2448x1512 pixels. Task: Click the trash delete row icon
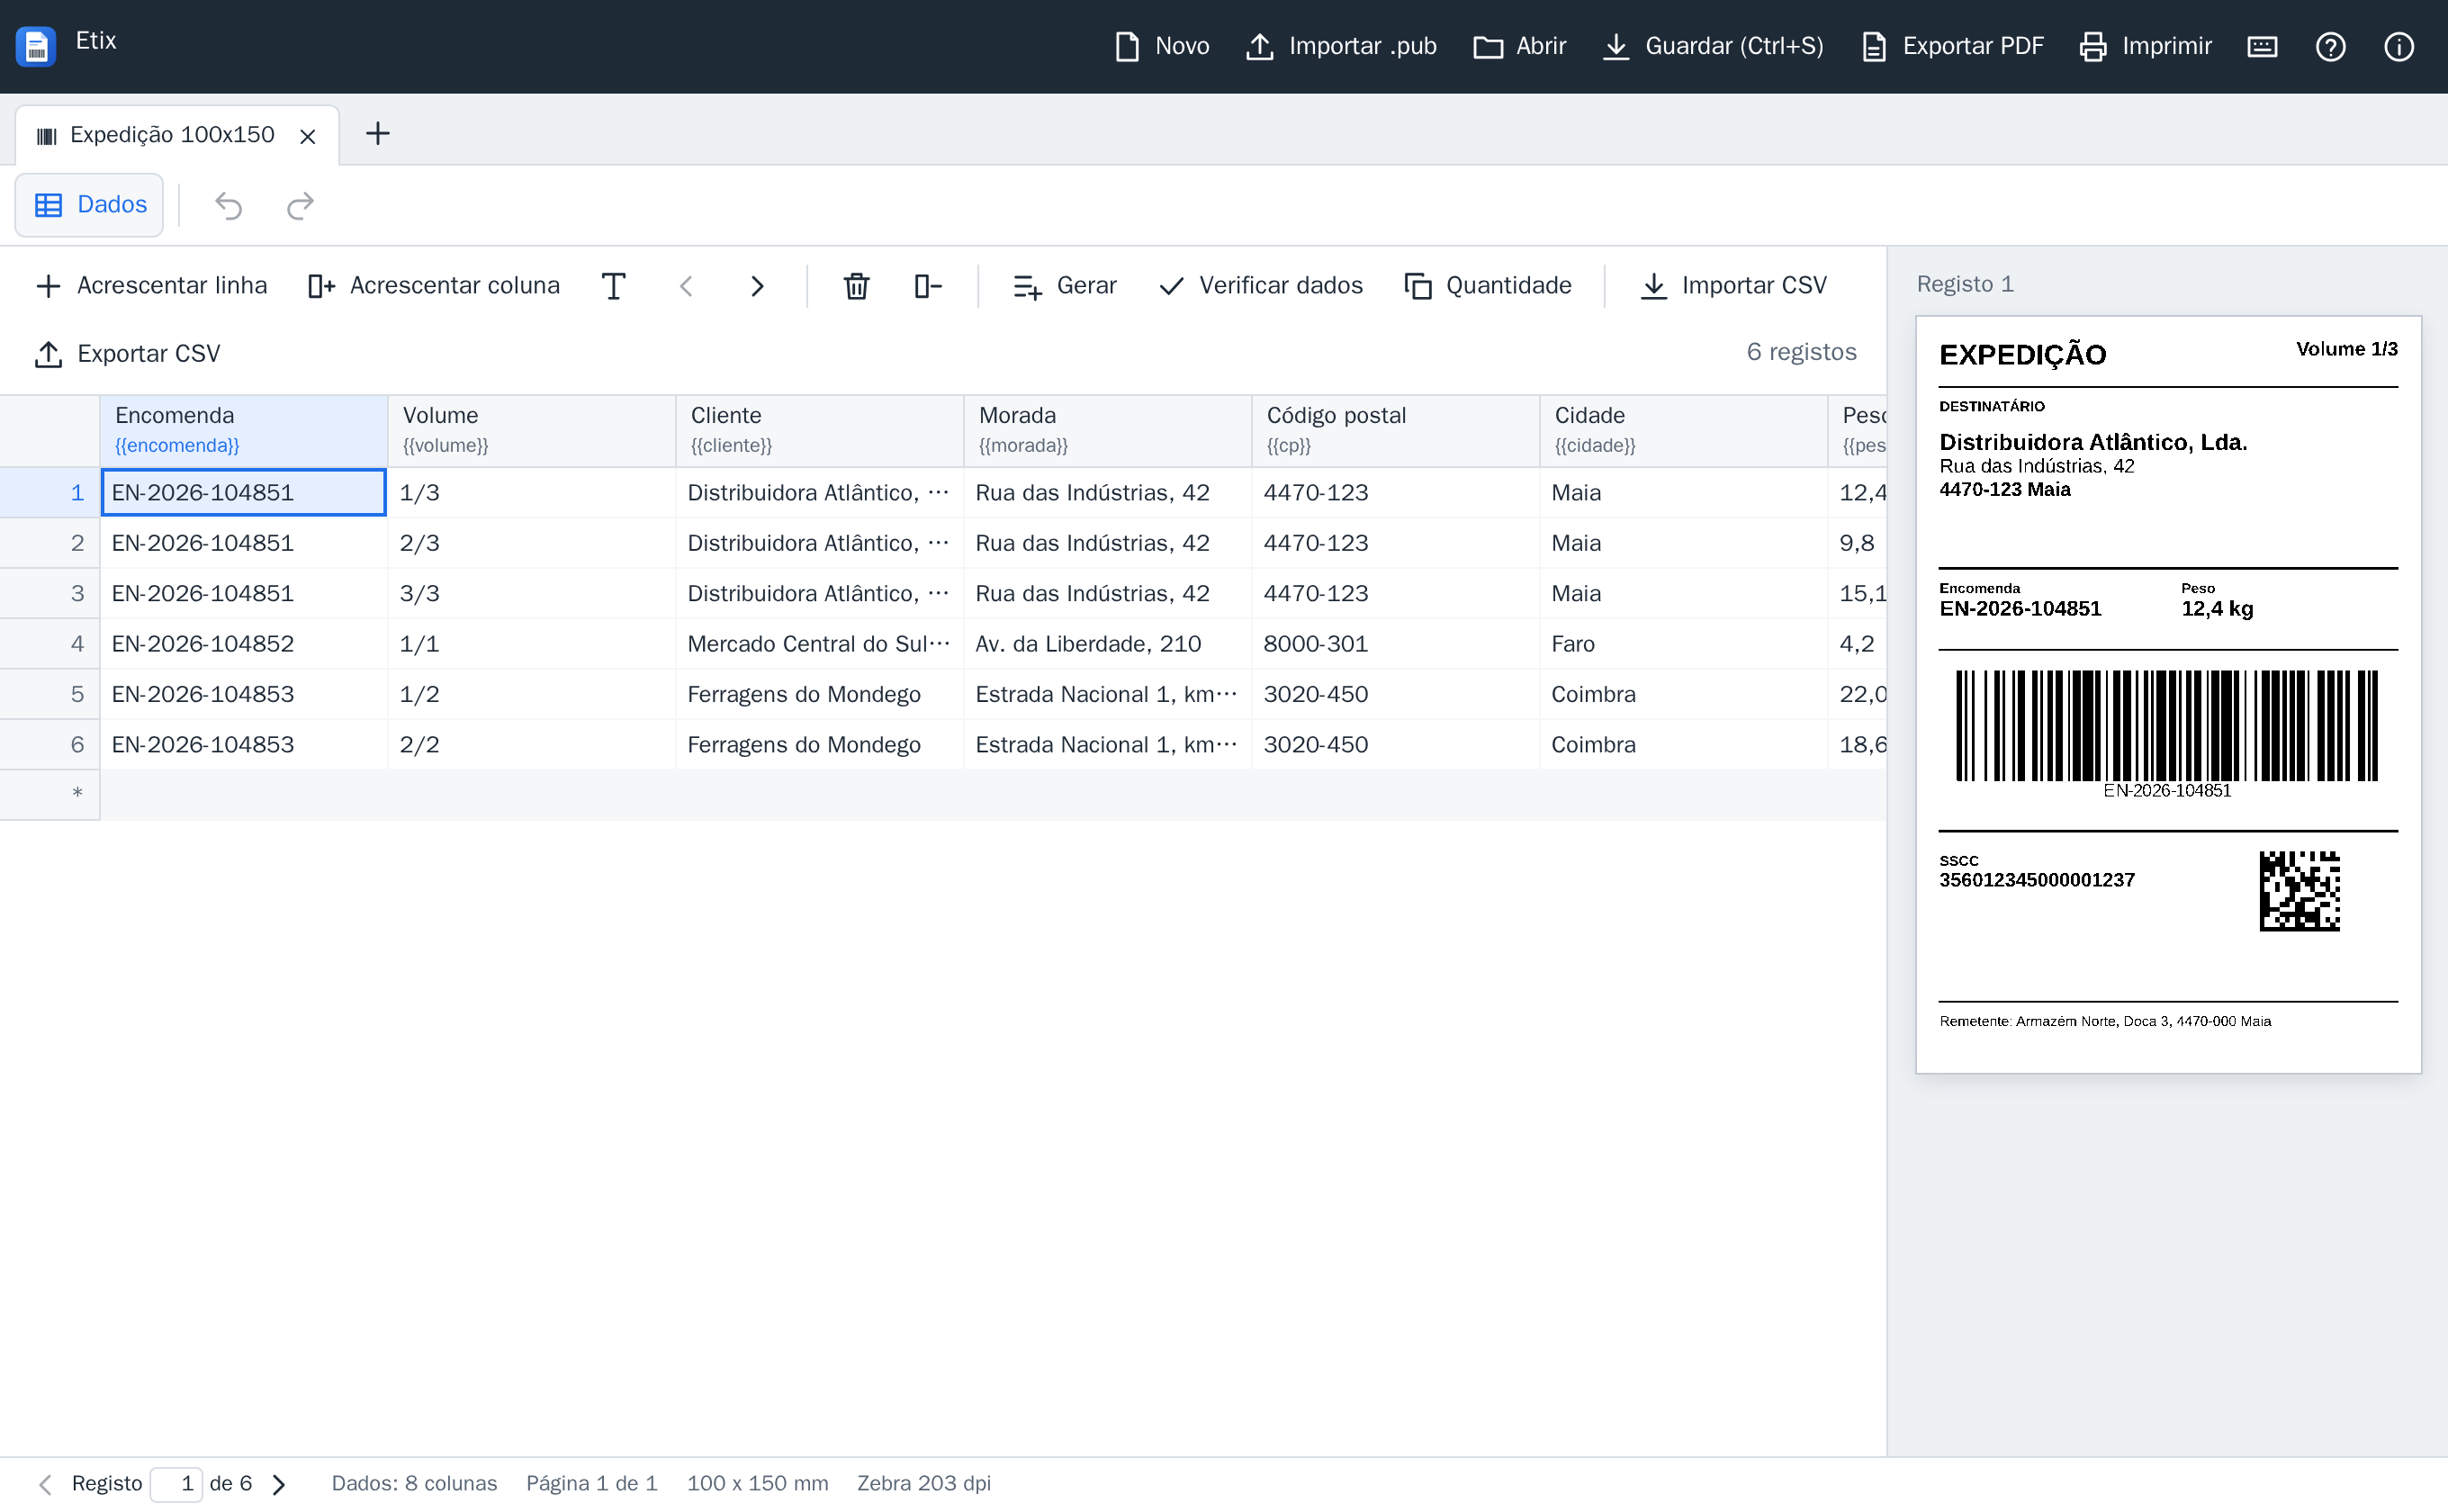point(856,286)
